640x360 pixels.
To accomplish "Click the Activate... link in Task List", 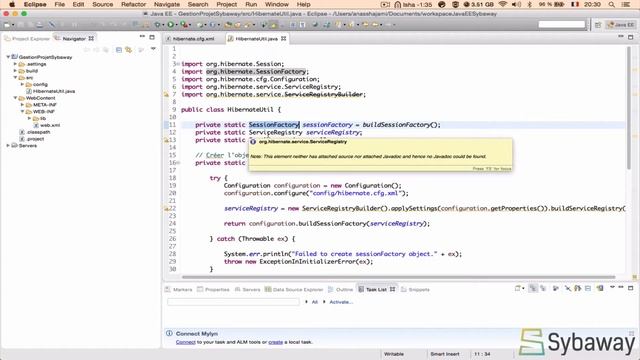I will (341, 302).
